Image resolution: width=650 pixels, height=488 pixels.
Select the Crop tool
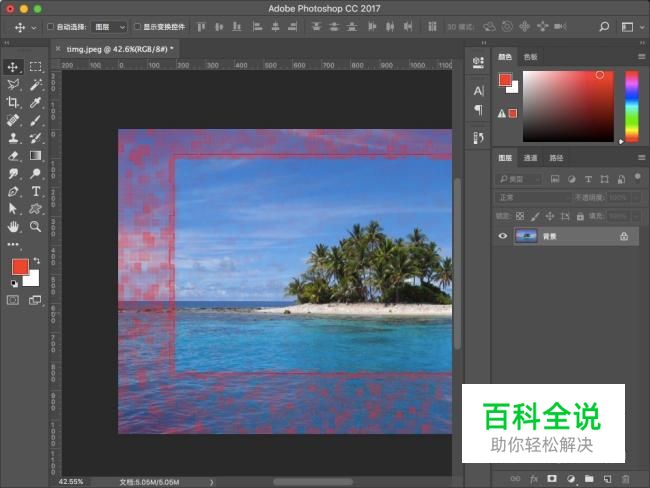(13, 102)
